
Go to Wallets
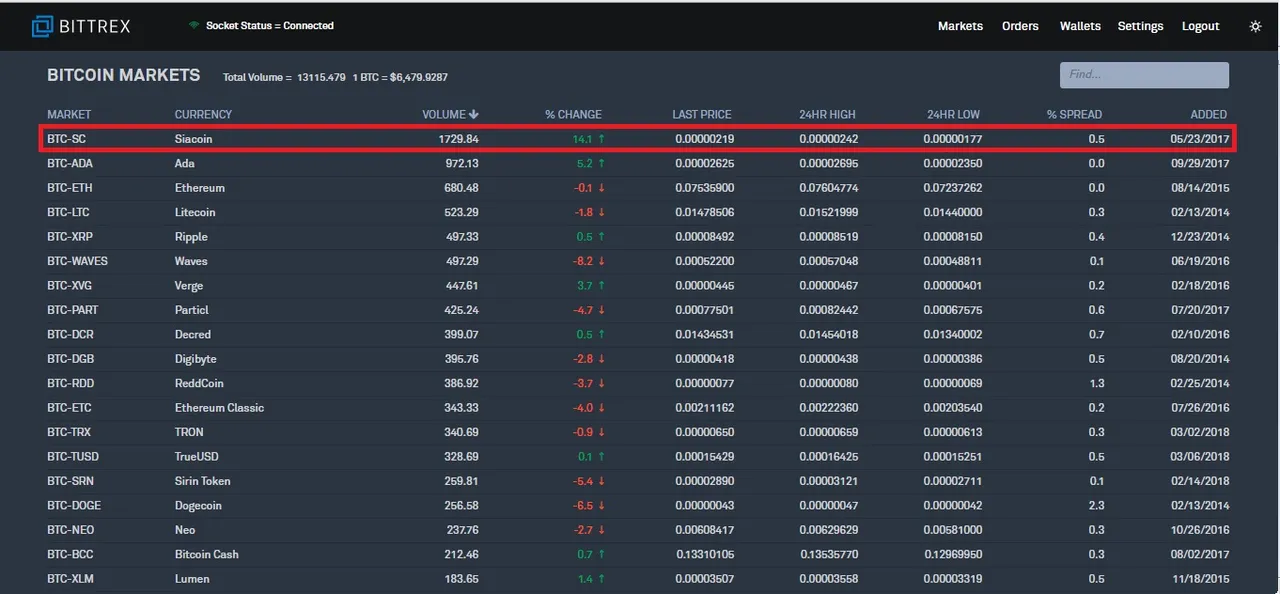click(1080, 26)
